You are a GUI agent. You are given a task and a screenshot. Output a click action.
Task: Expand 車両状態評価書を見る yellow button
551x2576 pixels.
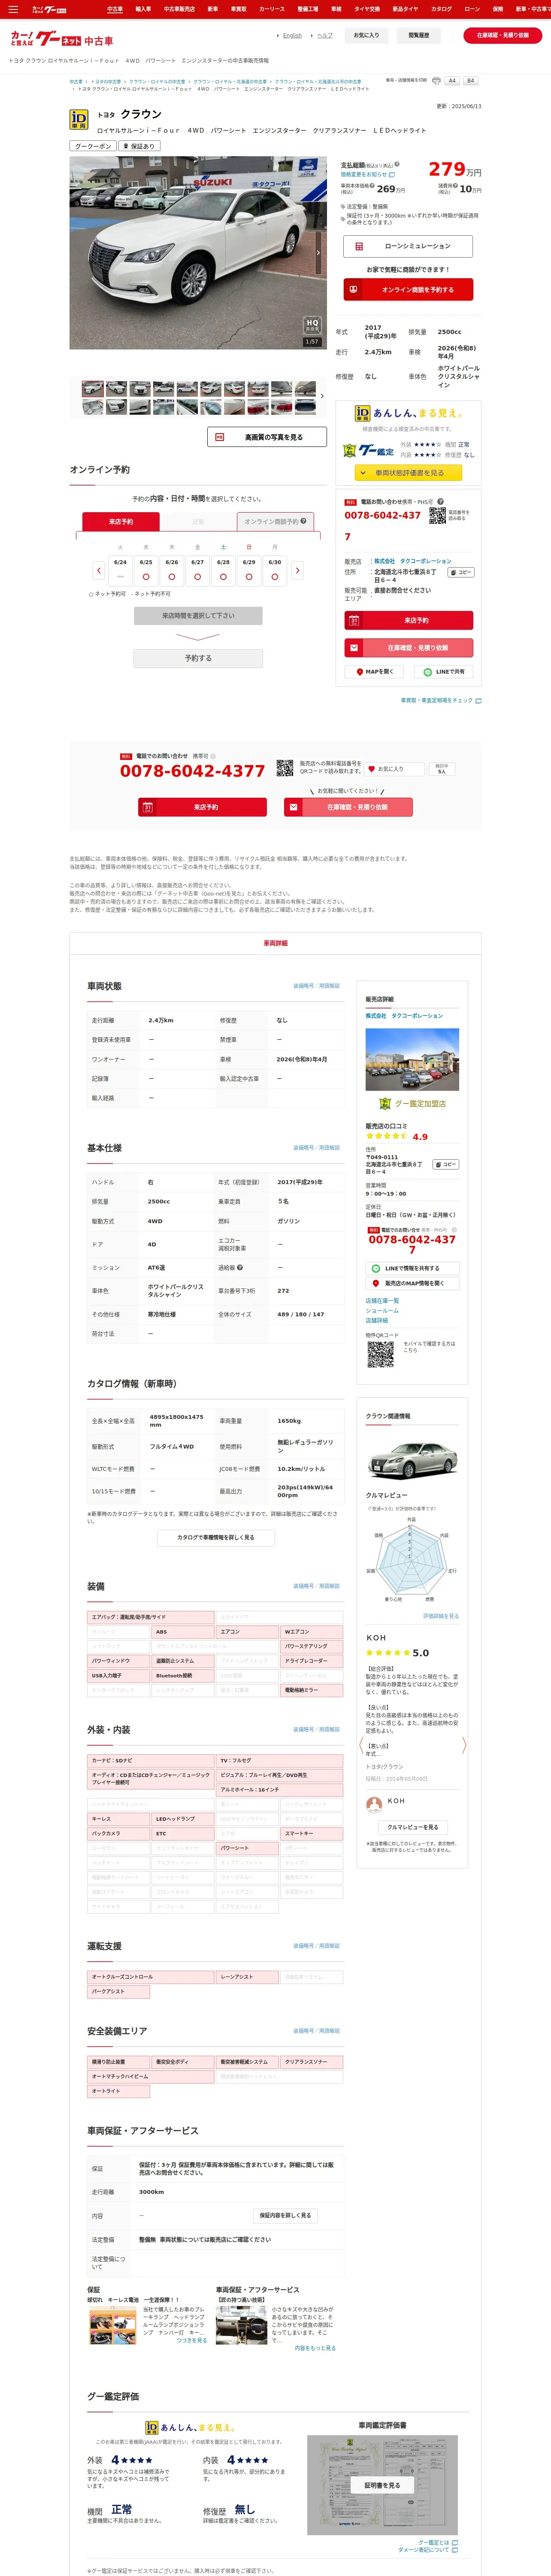pyautogui.click(x=408, y=473)
